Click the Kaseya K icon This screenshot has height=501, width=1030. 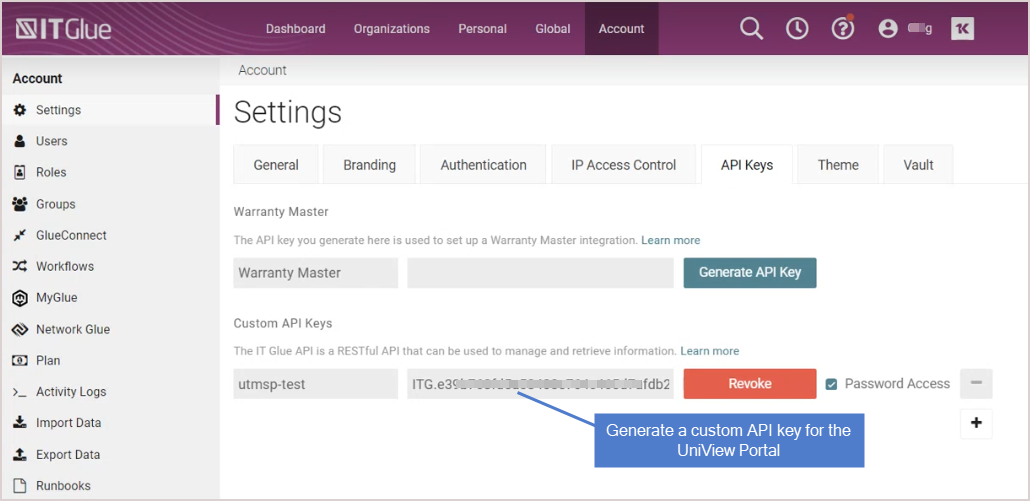pos(962,29)
